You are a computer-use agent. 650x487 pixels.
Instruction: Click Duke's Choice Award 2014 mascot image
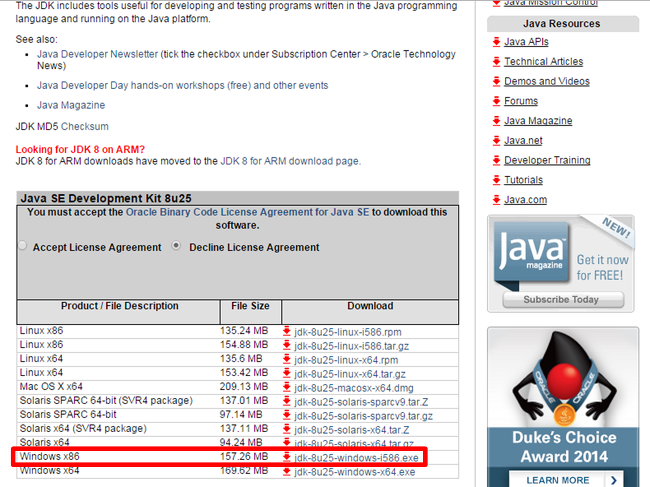(563, 377)
